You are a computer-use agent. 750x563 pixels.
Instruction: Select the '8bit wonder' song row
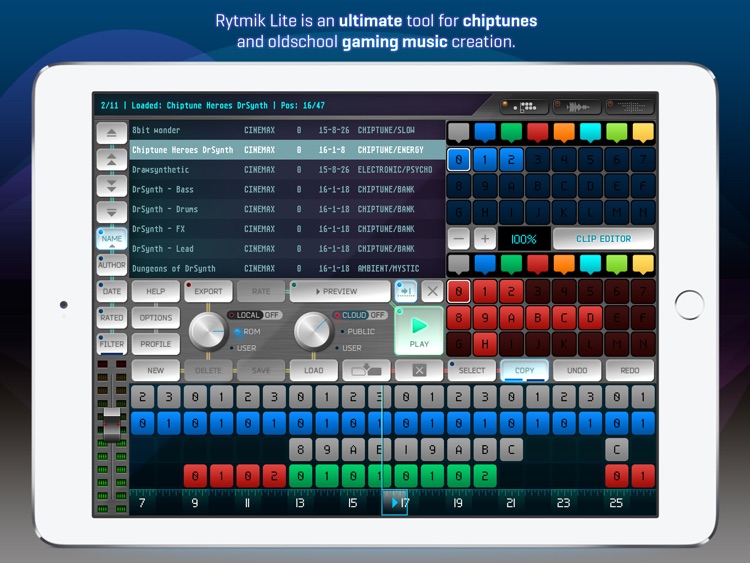(x=287, y=130)
